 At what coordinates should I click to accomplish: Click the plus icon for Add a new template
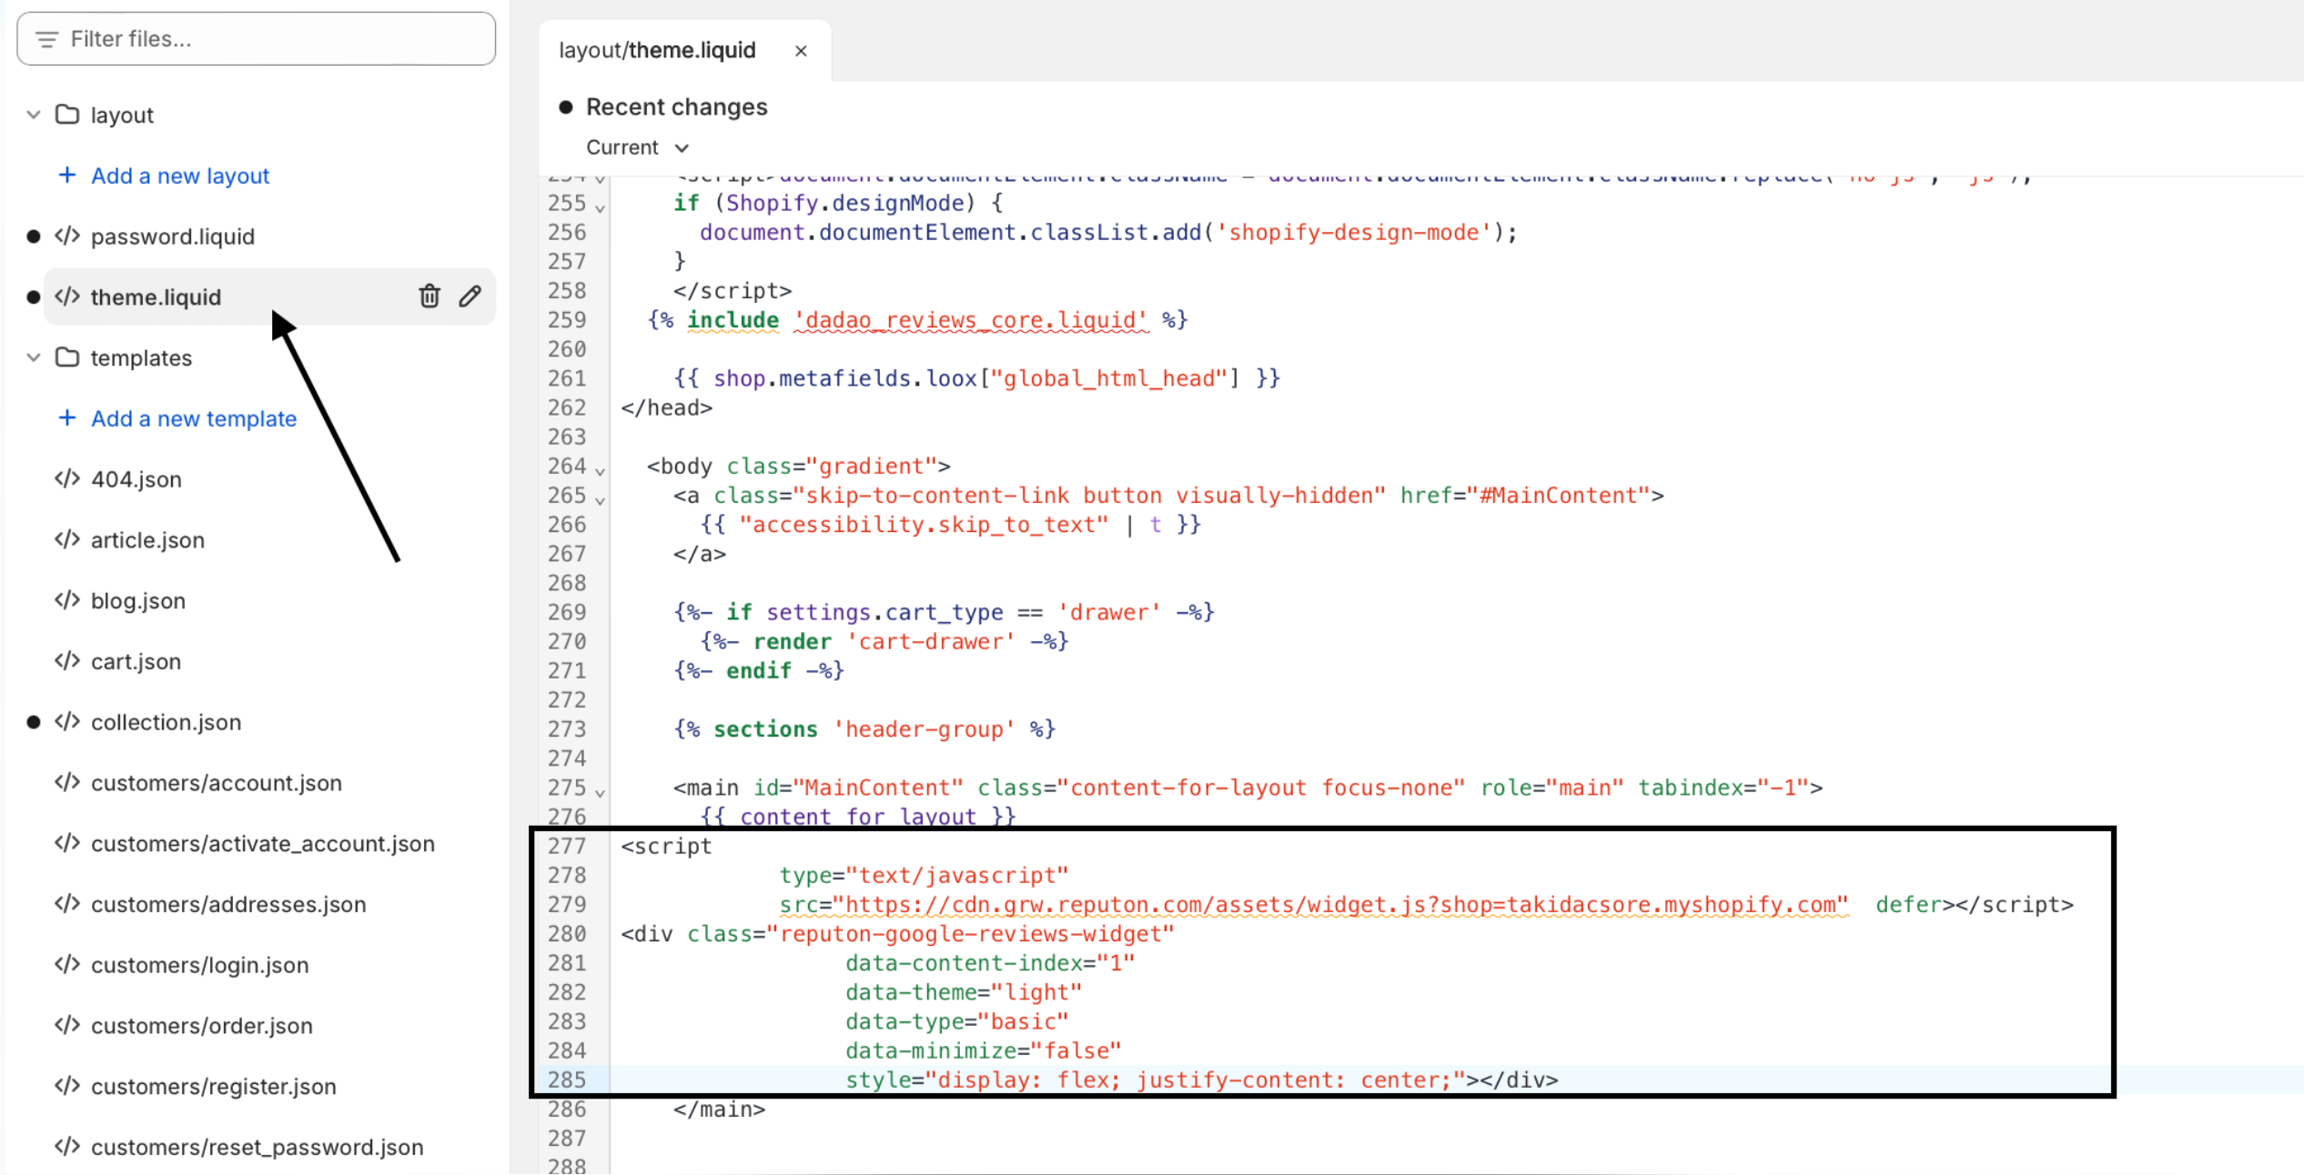pyautogui.click(x=67, y=418)
